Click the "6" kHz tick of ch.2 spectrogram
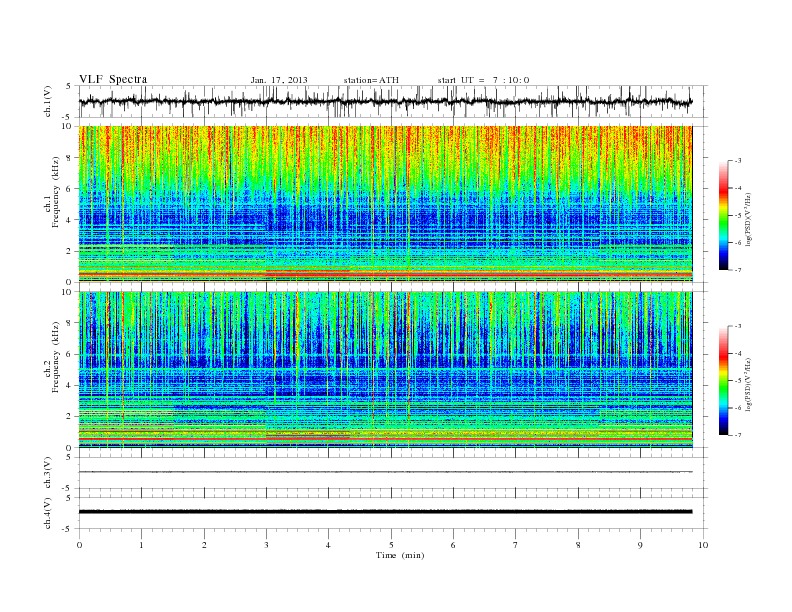The image size is (792, 612). point(70,354)
